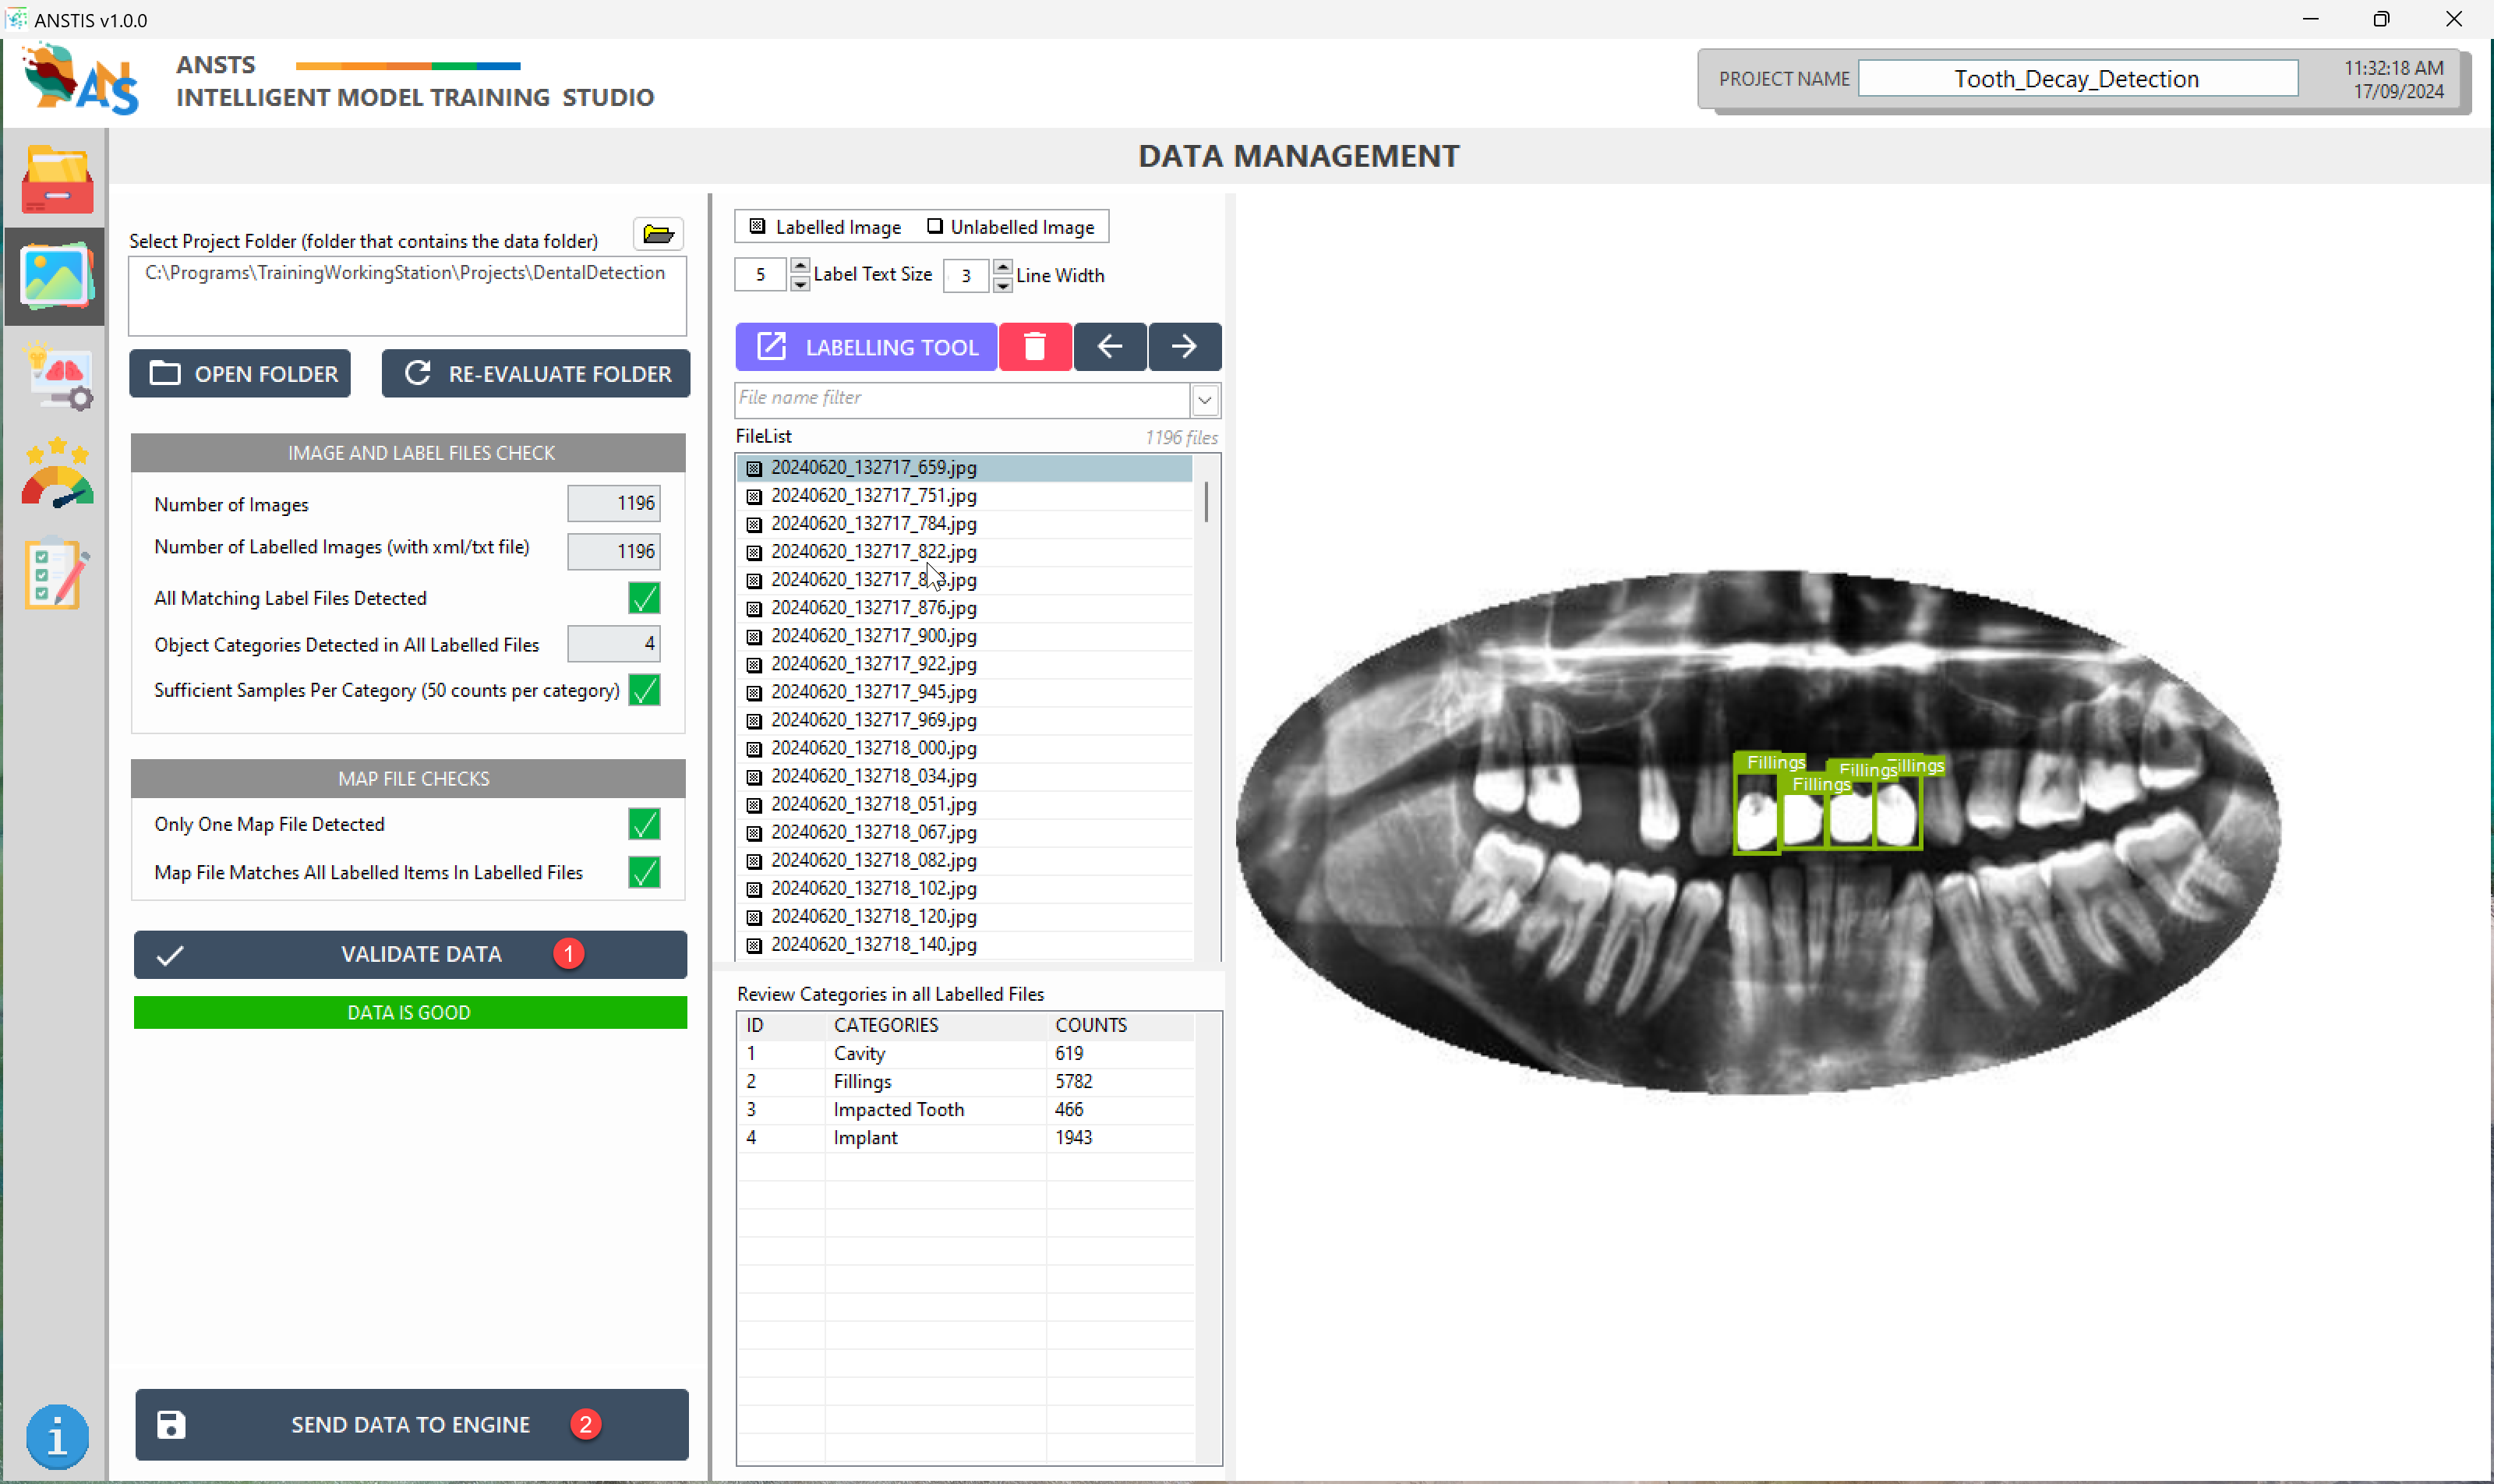Increase Label Text Size stepper
The height and width of the screenshot is (1484, 2494).
[x=800, y=266]
